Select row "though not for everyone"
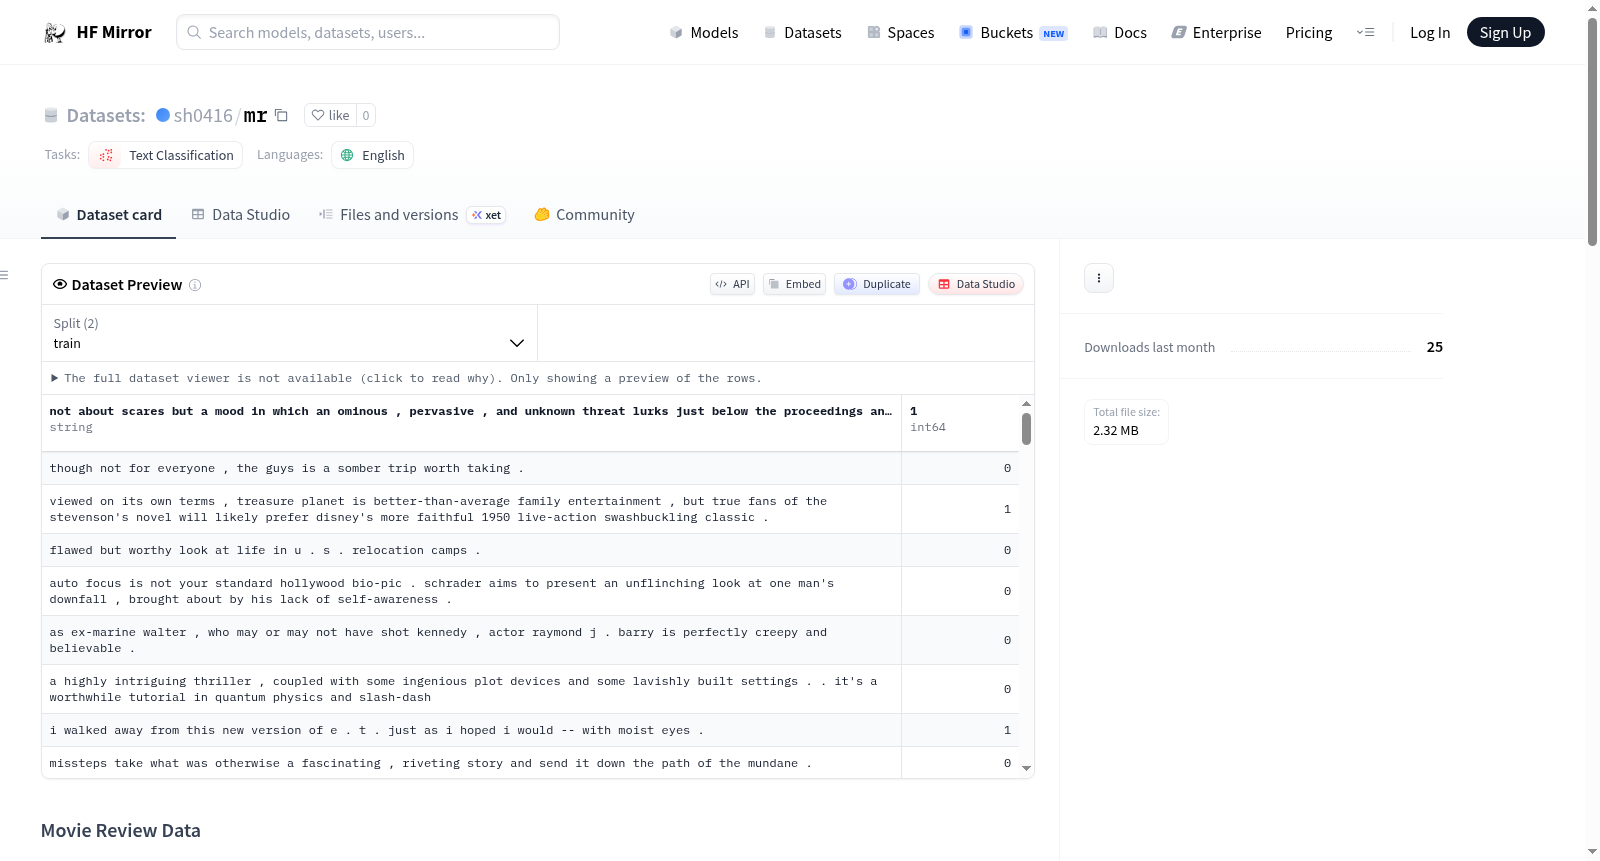1600x861 pixels. (530, 468)
